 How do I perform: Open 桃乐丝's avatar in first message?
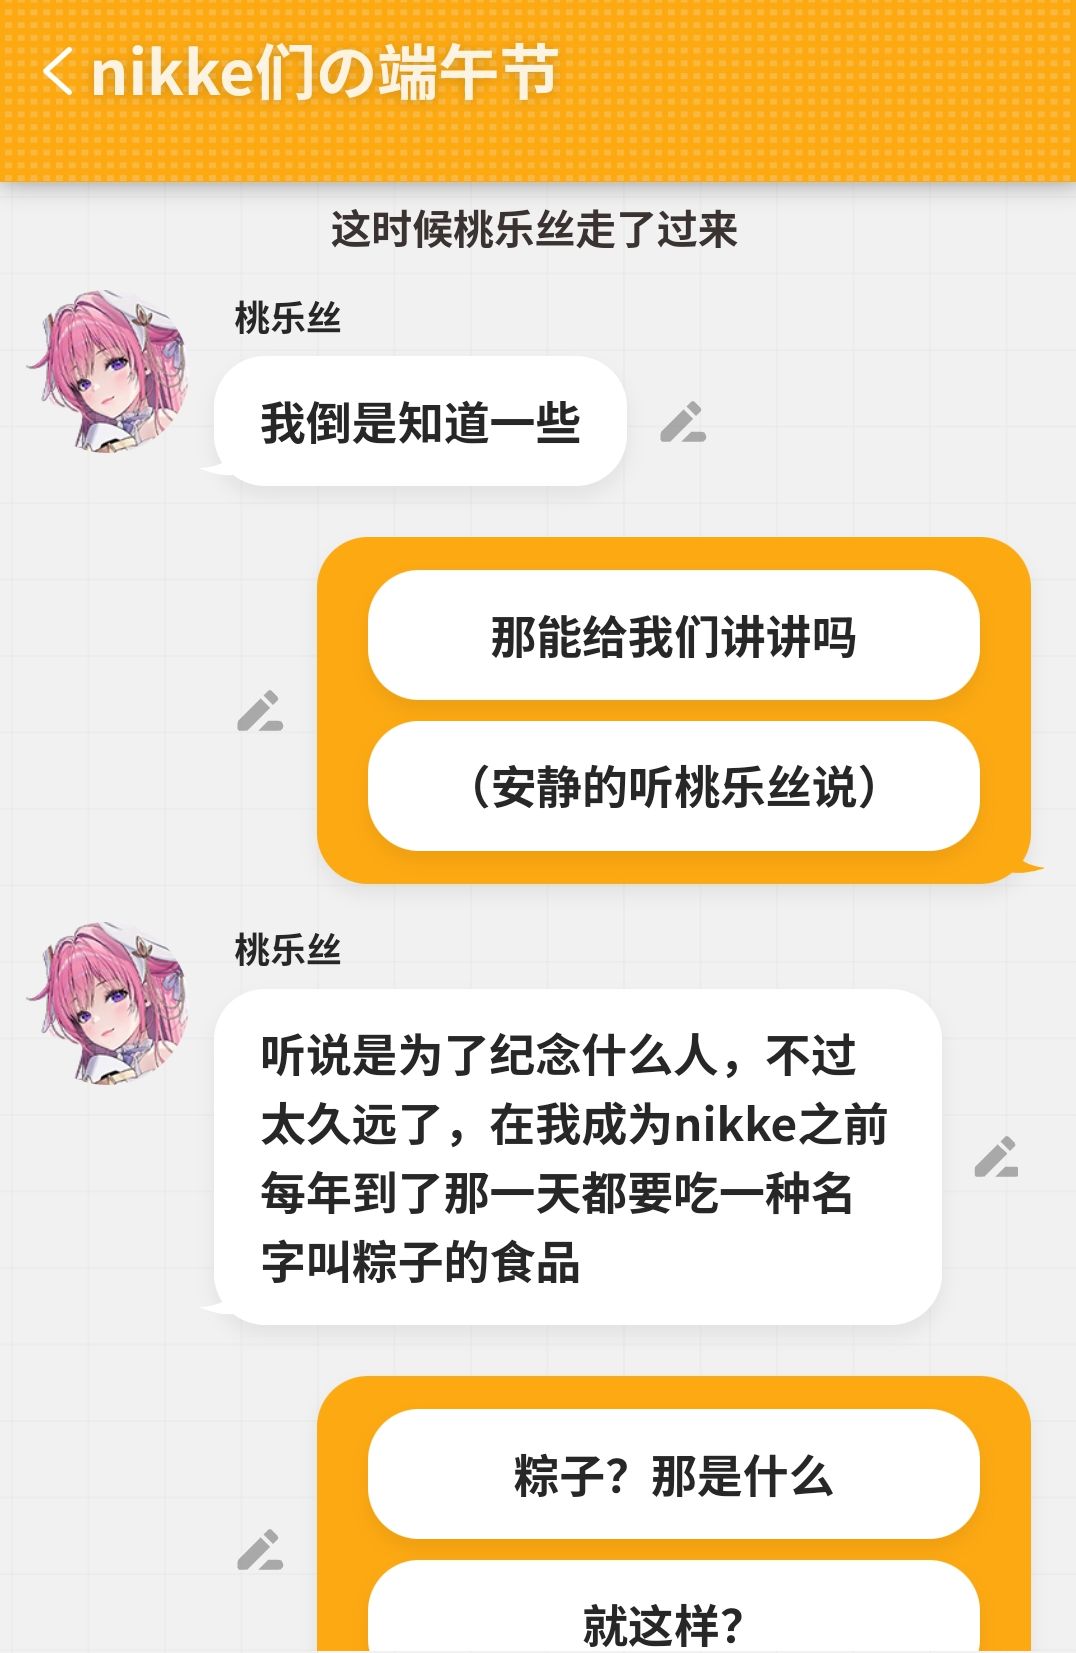(x=108, y=371)
